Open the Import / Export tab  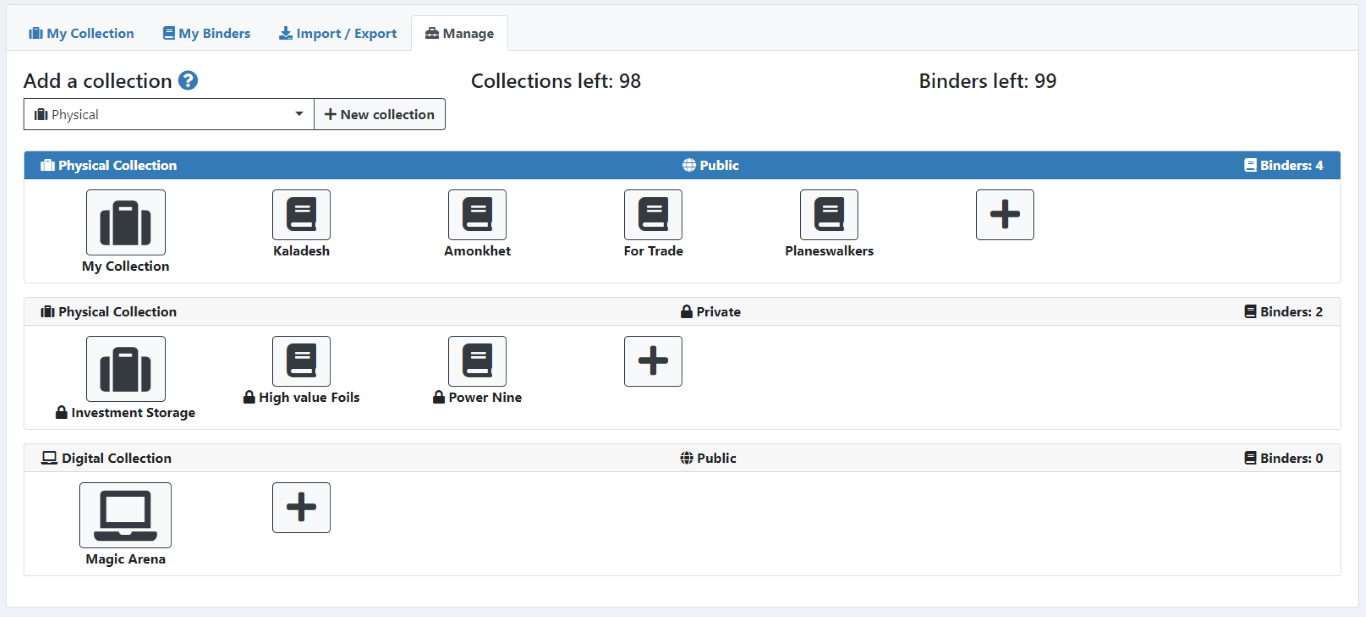[x=337, y=33]
